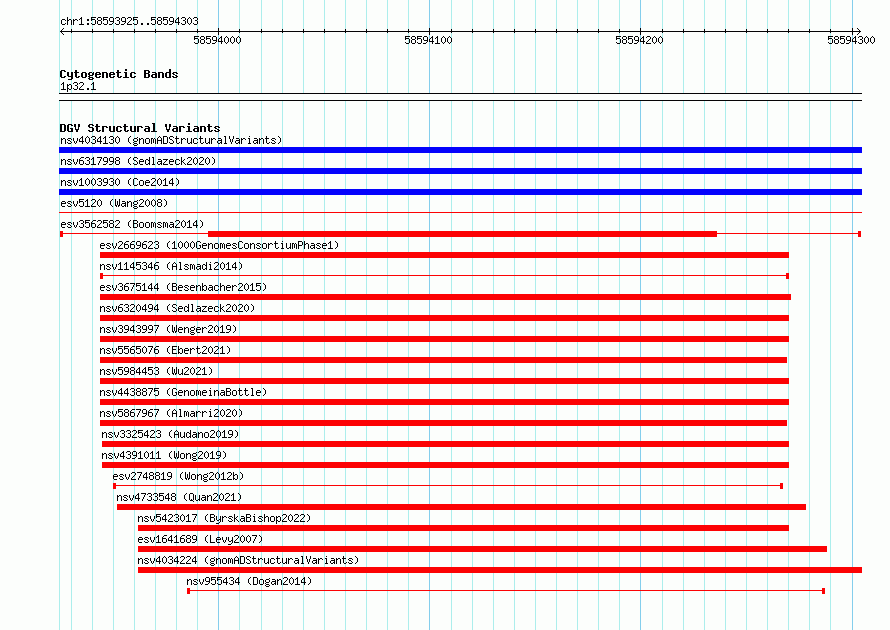
Task: Open nsv1145346 (Alsmadi2014) variant label
Action: click(171, 266)
